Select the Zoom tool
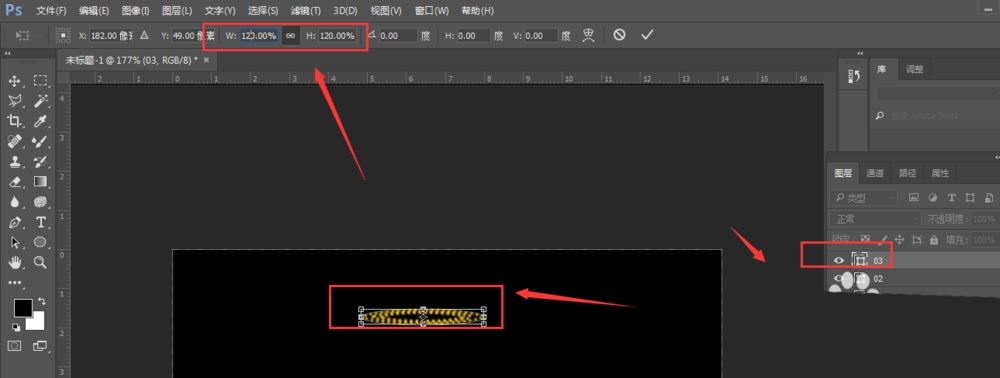Screen dimensions: 1000x378 (x=41, y=262)
